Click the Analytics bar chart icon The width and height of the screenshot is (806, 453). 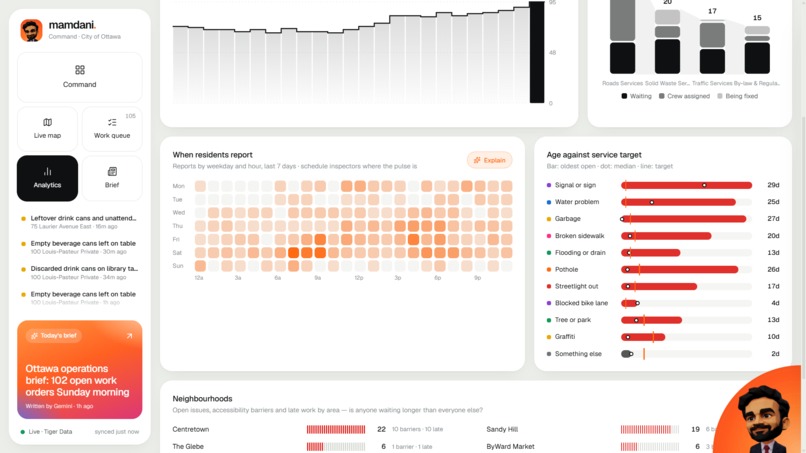[x=47, y=171]
